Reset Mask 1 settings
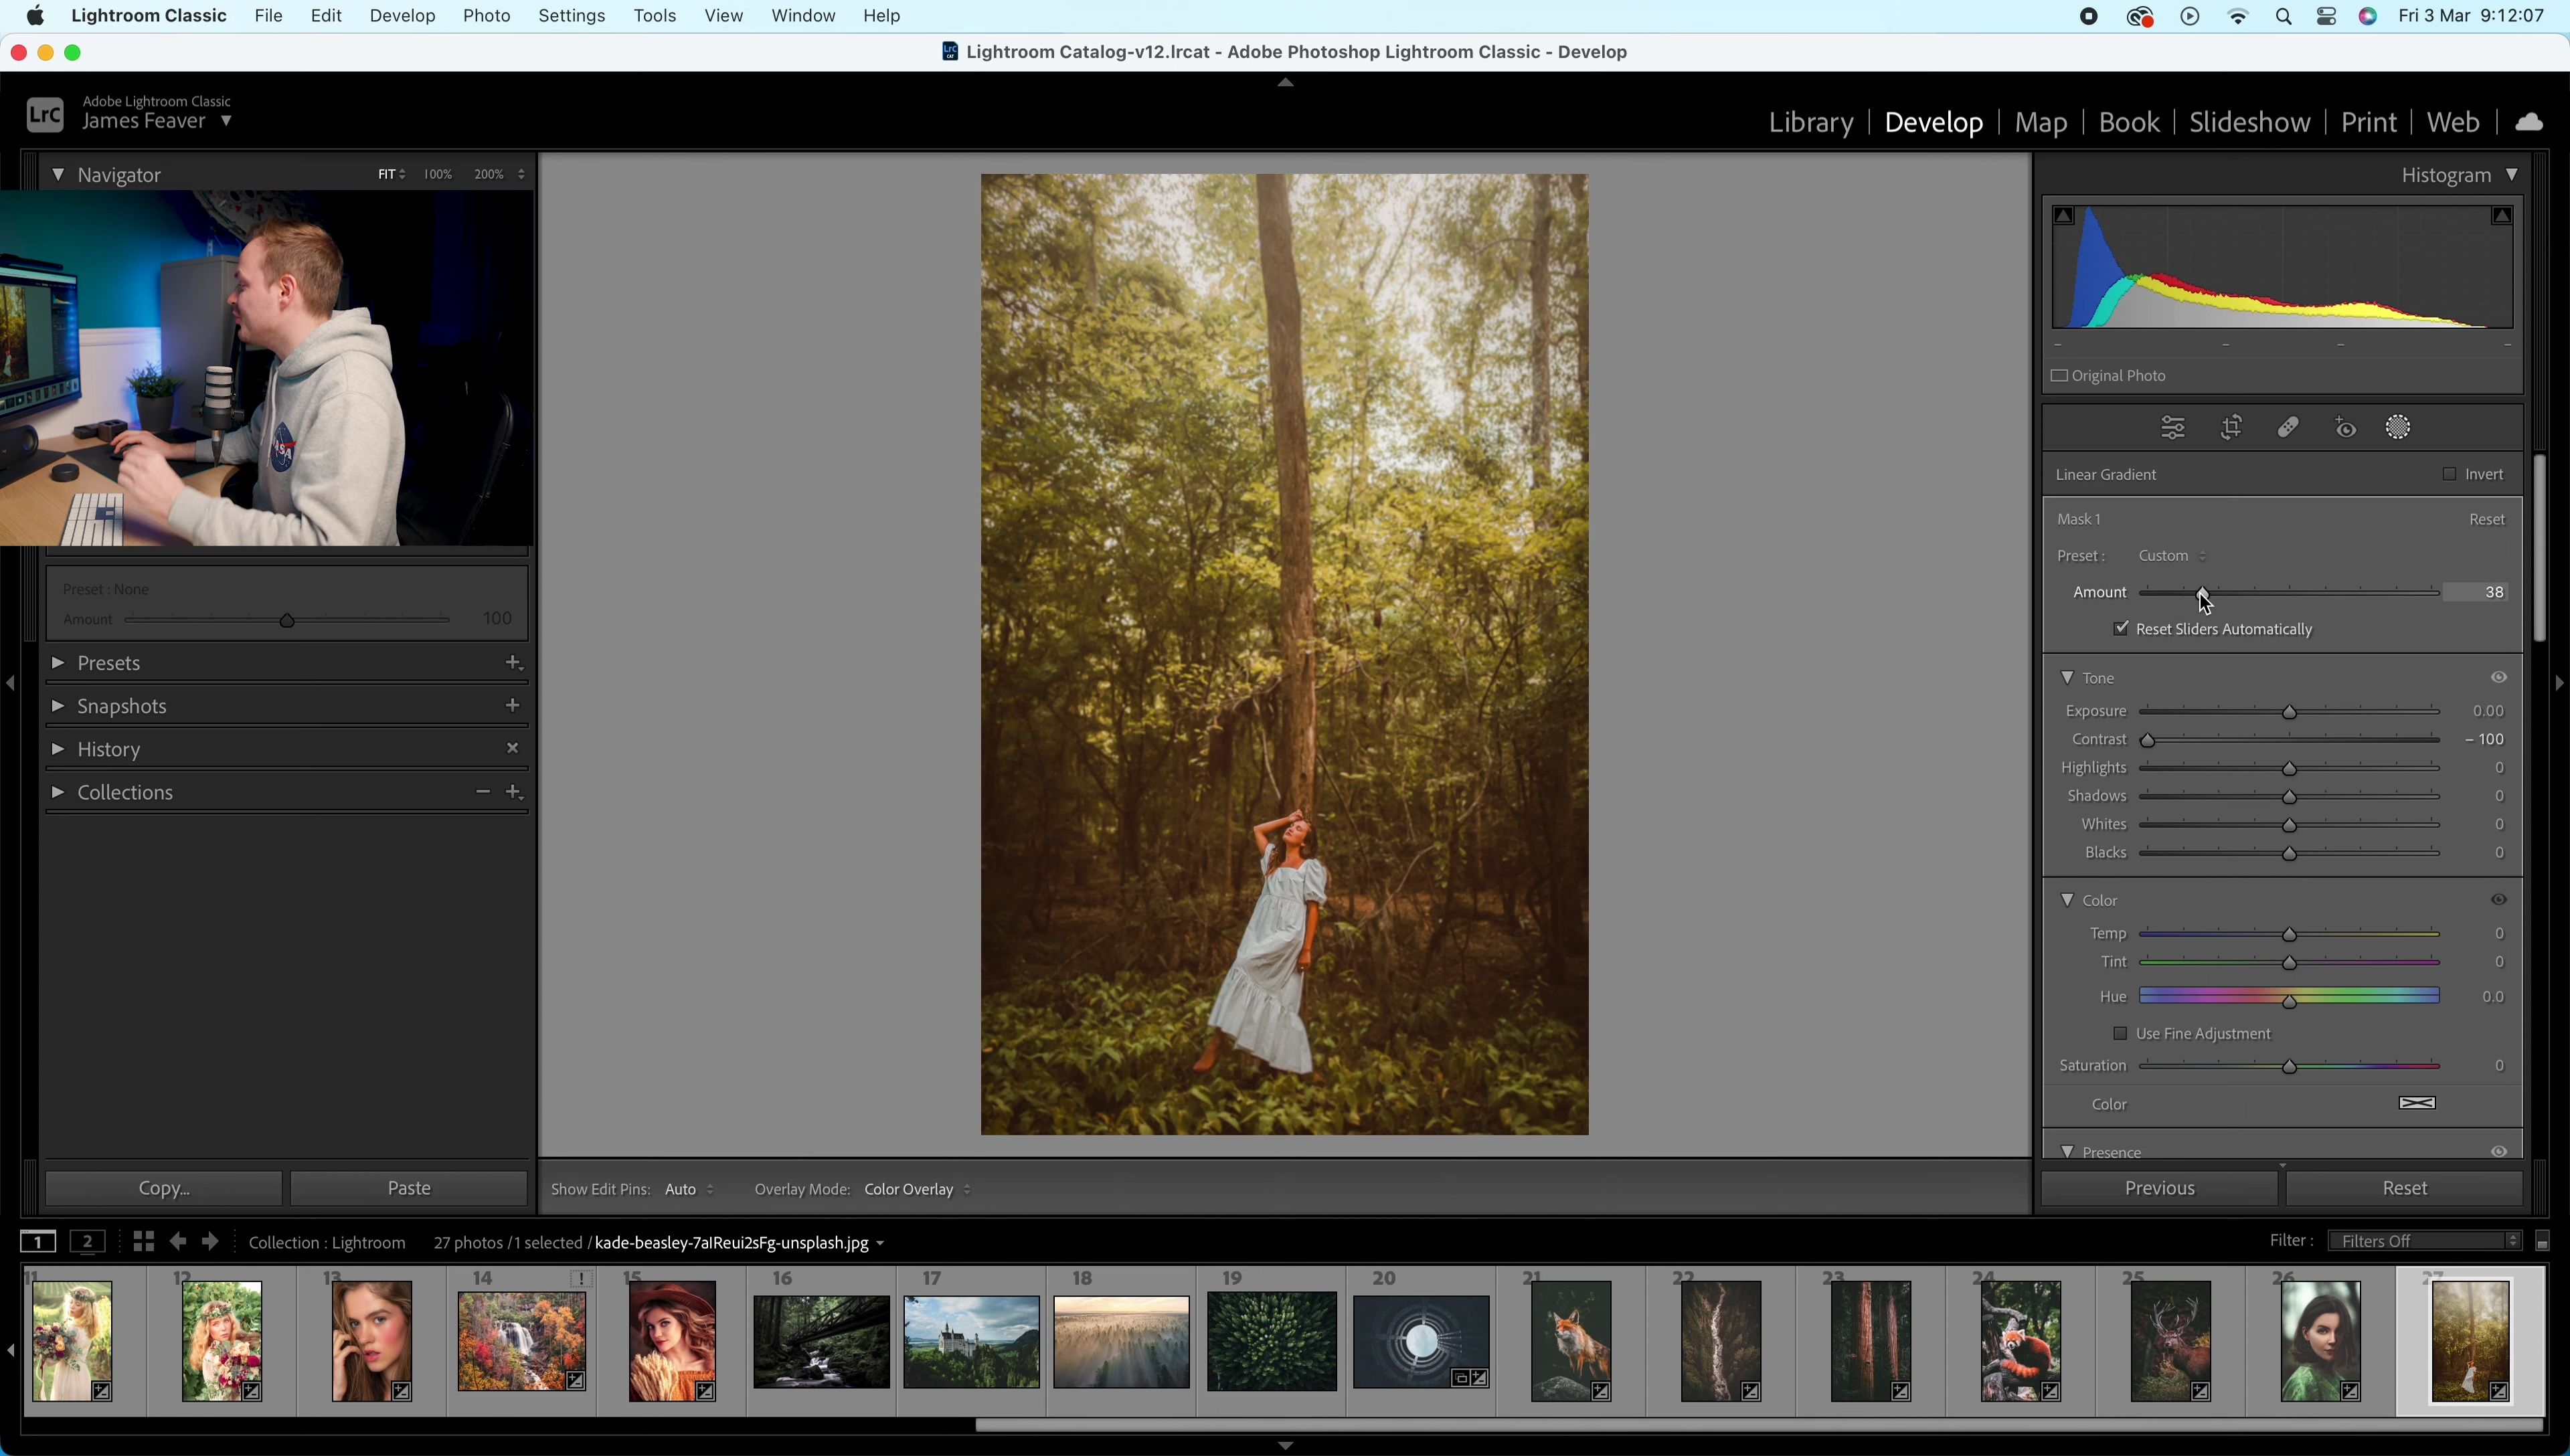 point(2487,519)
